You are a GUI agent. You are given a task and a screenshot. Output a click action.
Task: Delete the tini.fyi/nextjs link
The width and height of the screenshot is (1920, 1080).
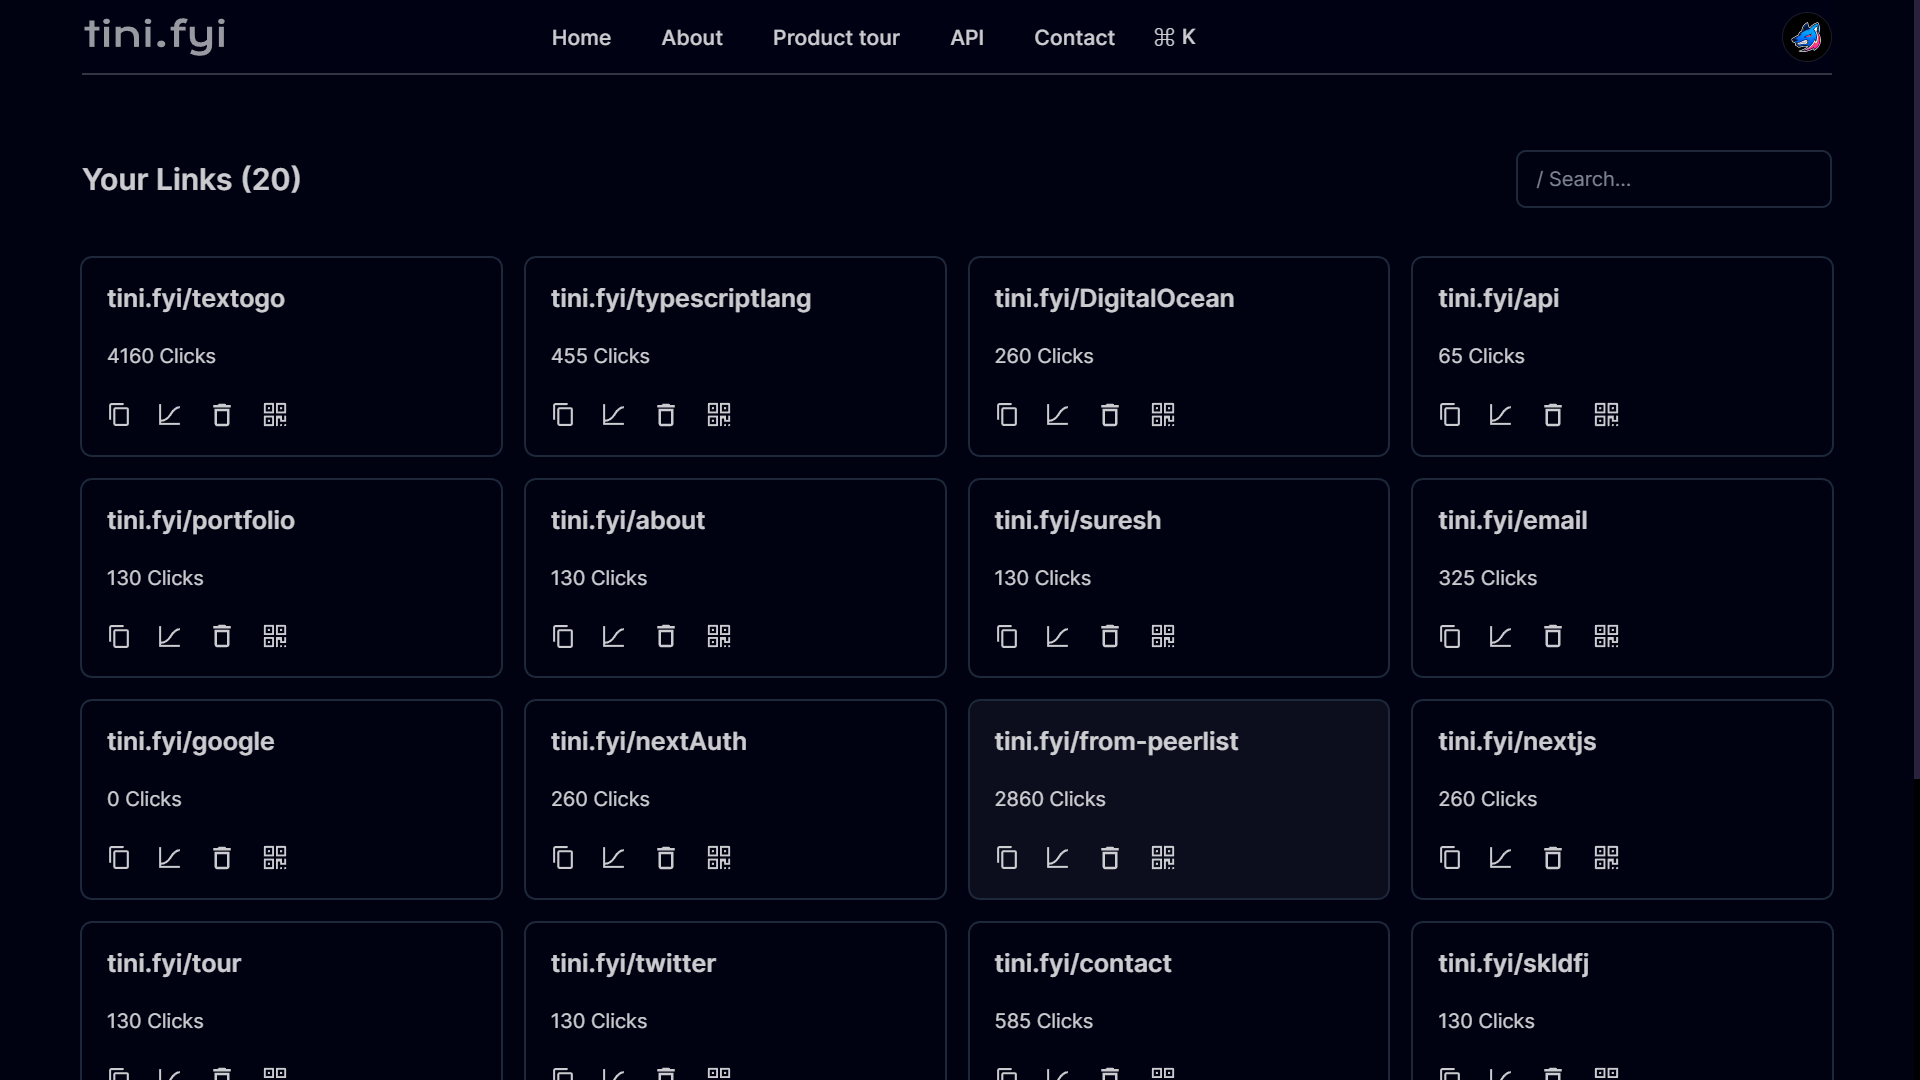(1553, 858)
